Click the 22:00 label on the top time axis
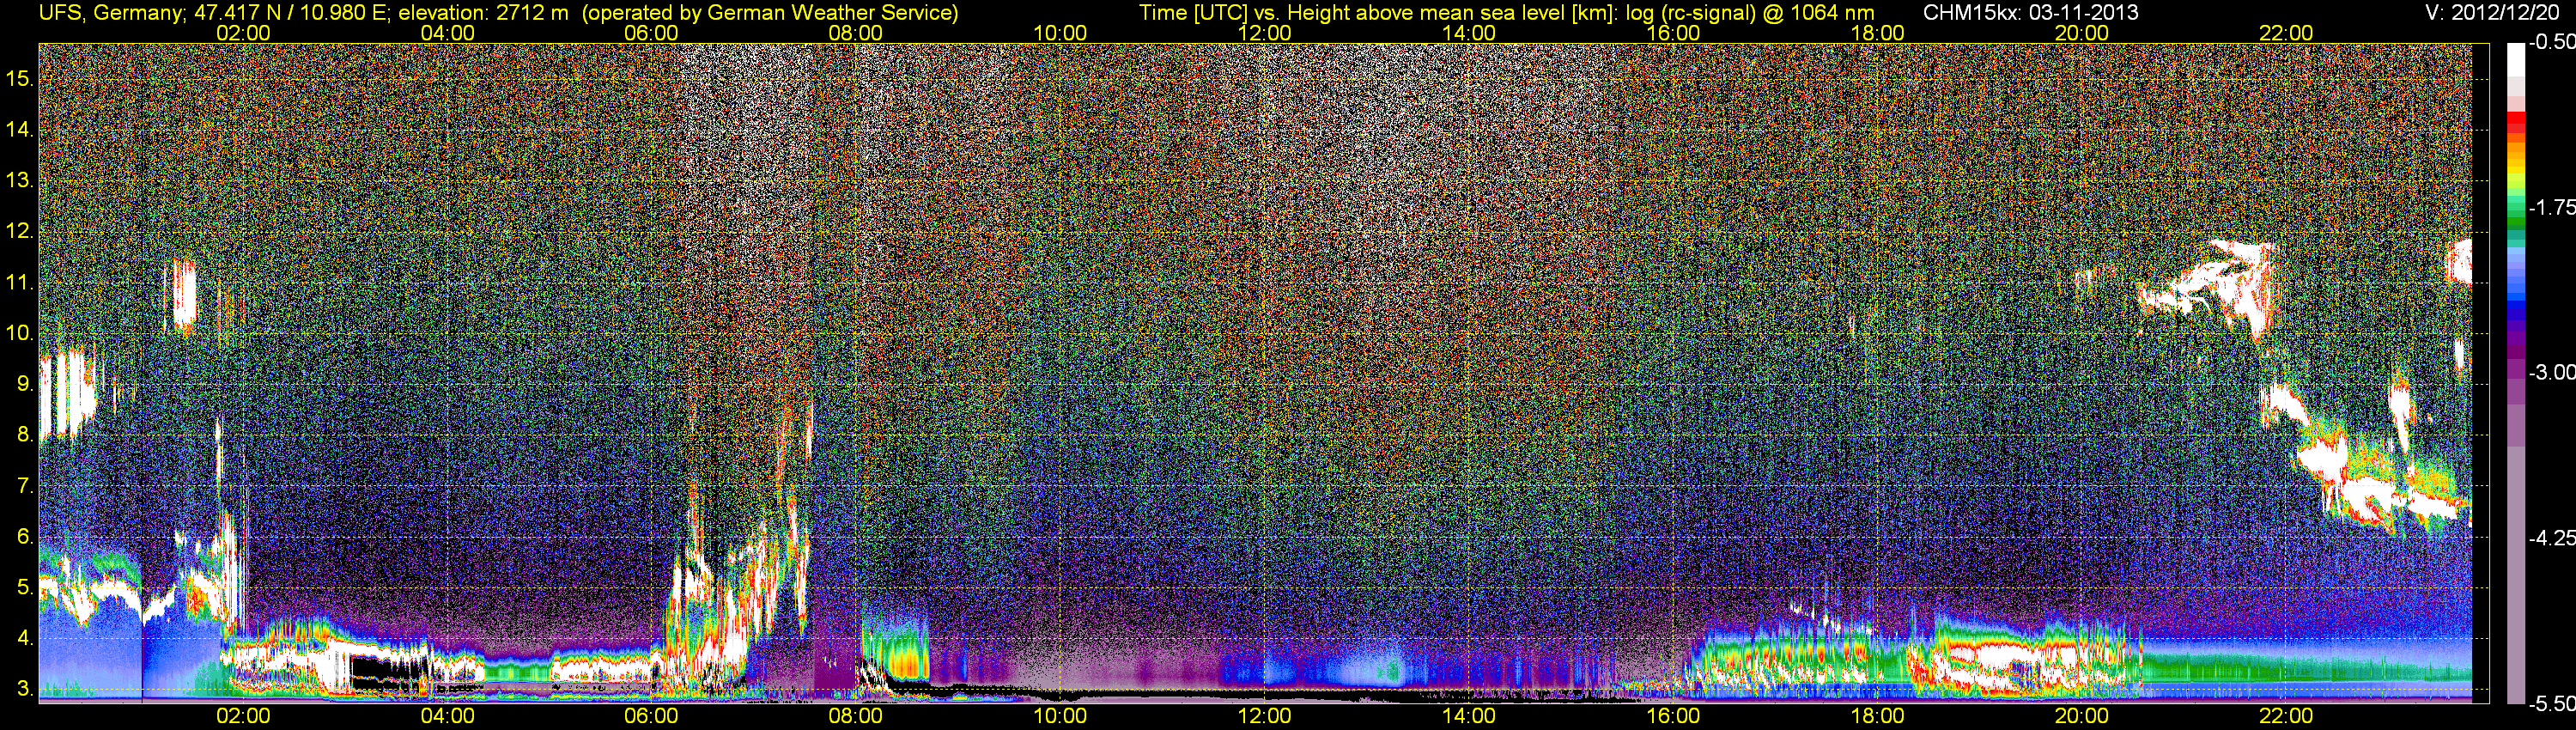 coord(2286,33)
